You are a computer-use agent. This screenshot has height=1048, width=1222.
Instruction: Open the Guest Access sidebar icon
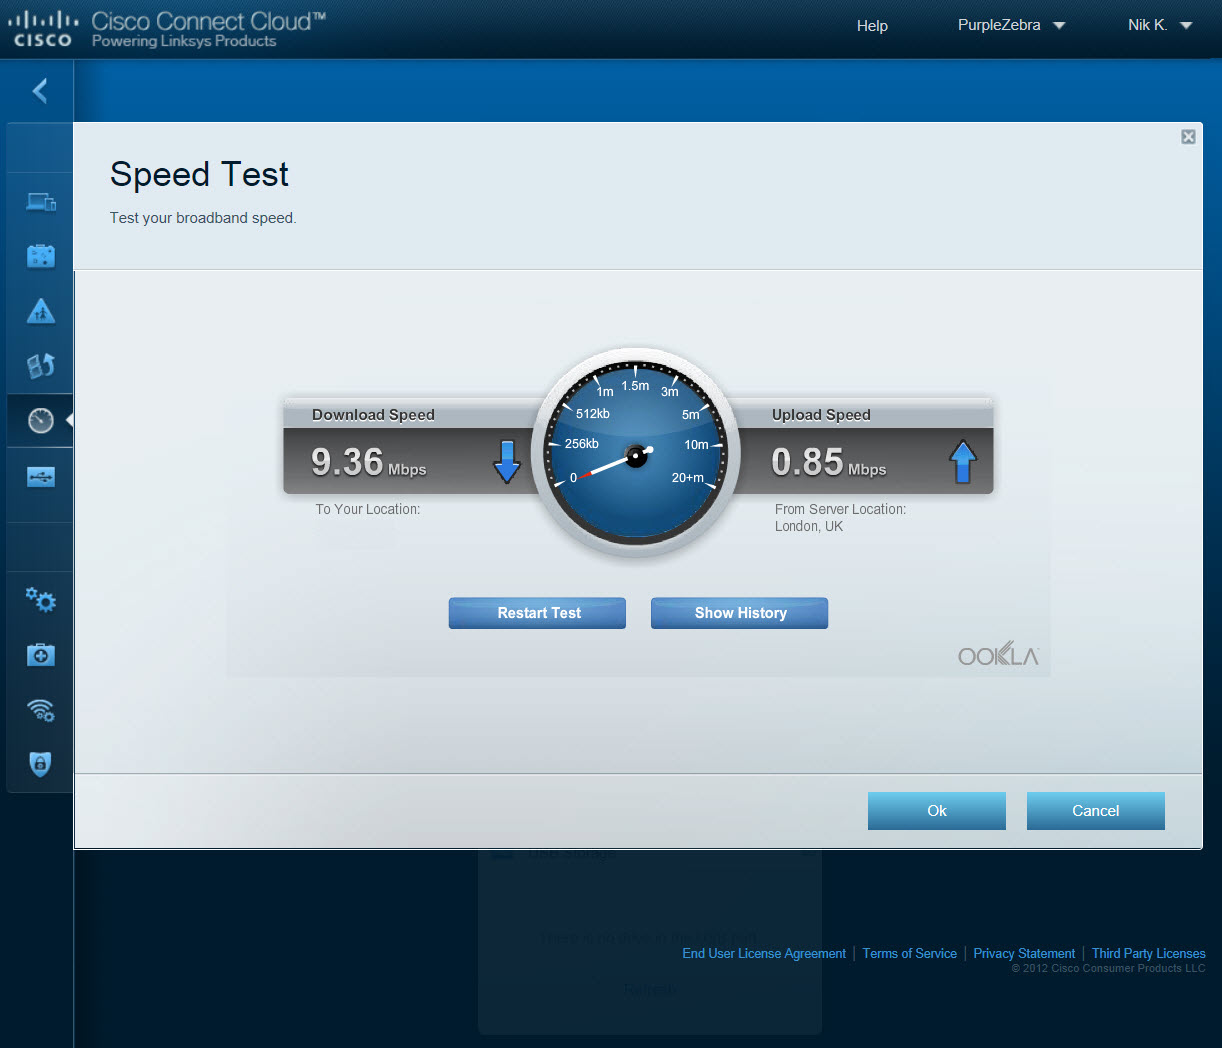pyautogui.click(x=41, y=256)
